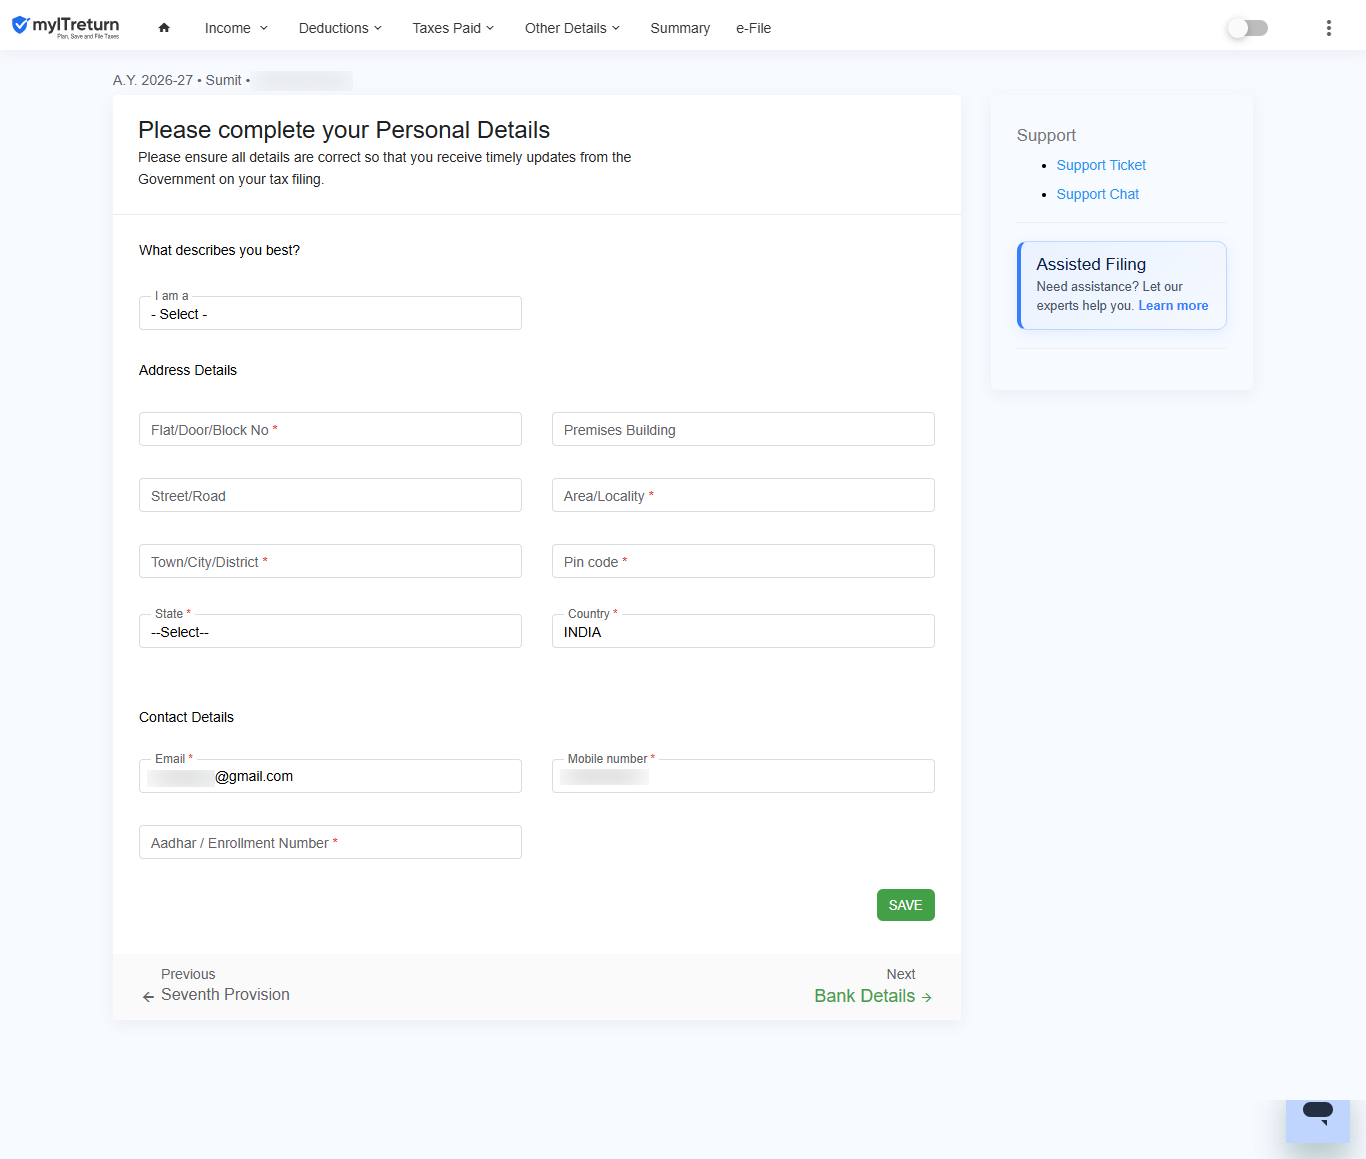Click the myITreturn logo
The height and width of the screenshot is (1159, 1366).
point(65,27)
